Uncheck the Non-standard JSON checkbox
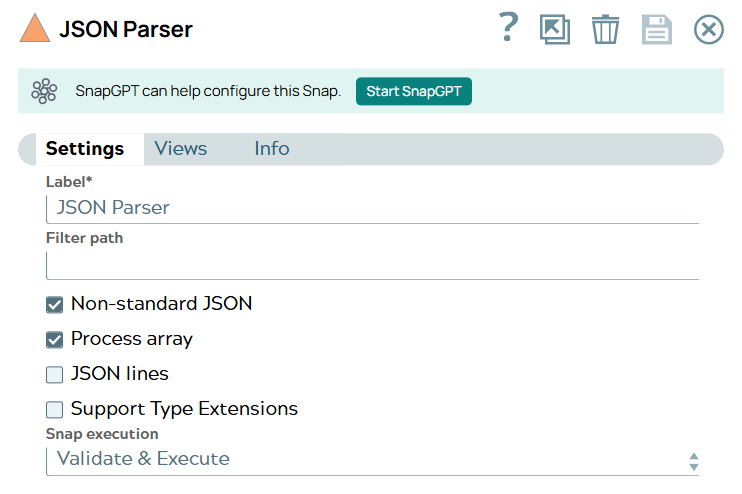 click(55, 304)
